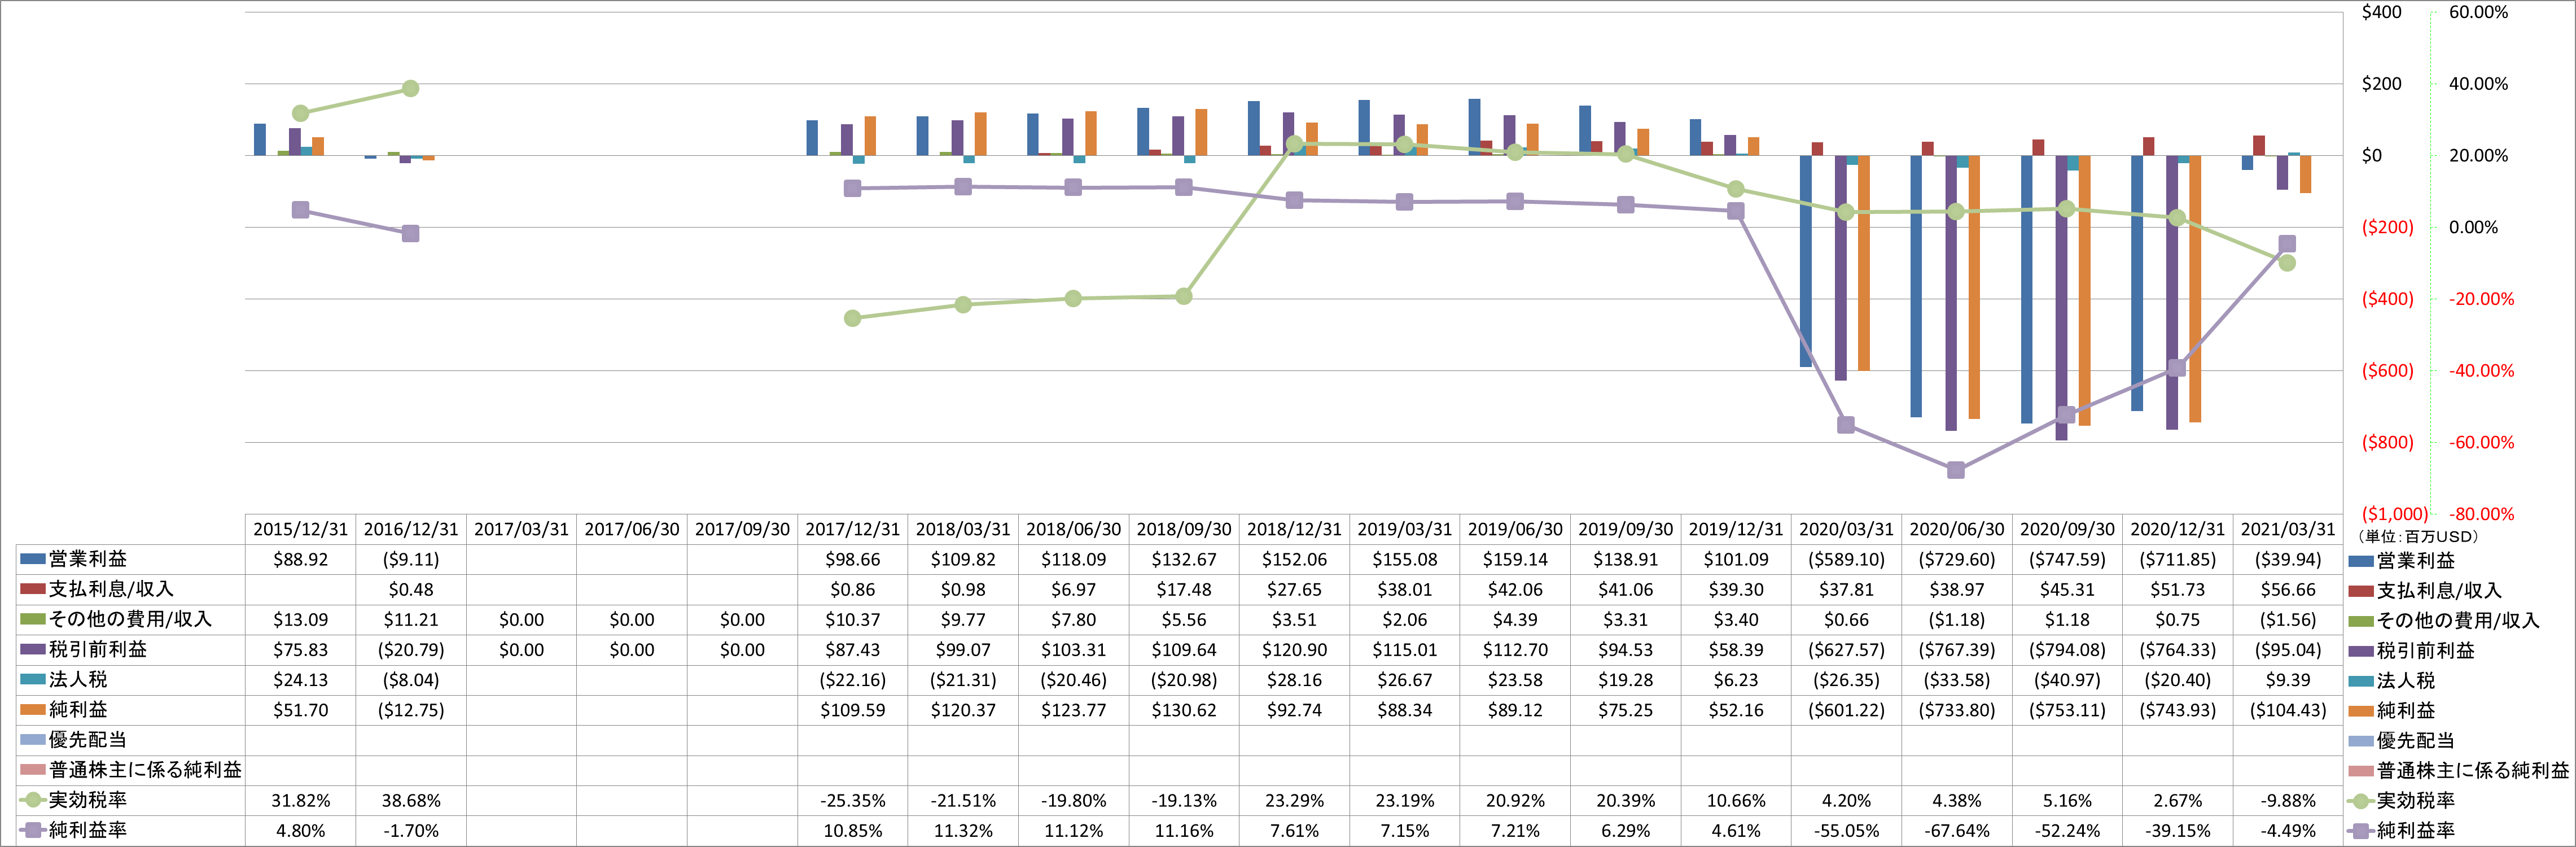
Task: Click 実効税率 data point at 2016/12/31
Action: tap(410, 89)
